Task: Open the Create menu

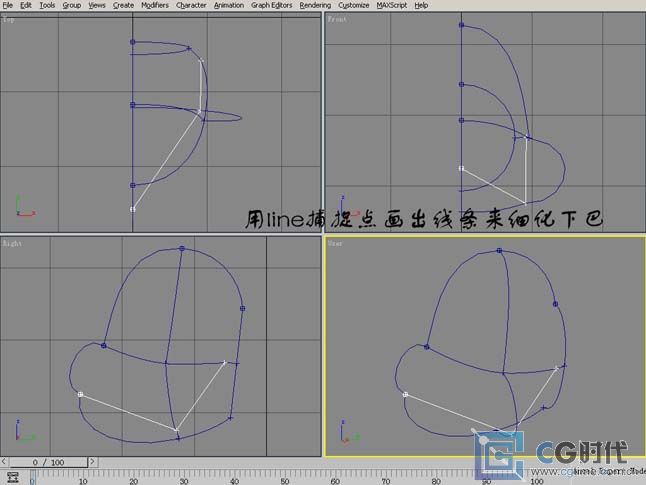Action: (123, 5)
